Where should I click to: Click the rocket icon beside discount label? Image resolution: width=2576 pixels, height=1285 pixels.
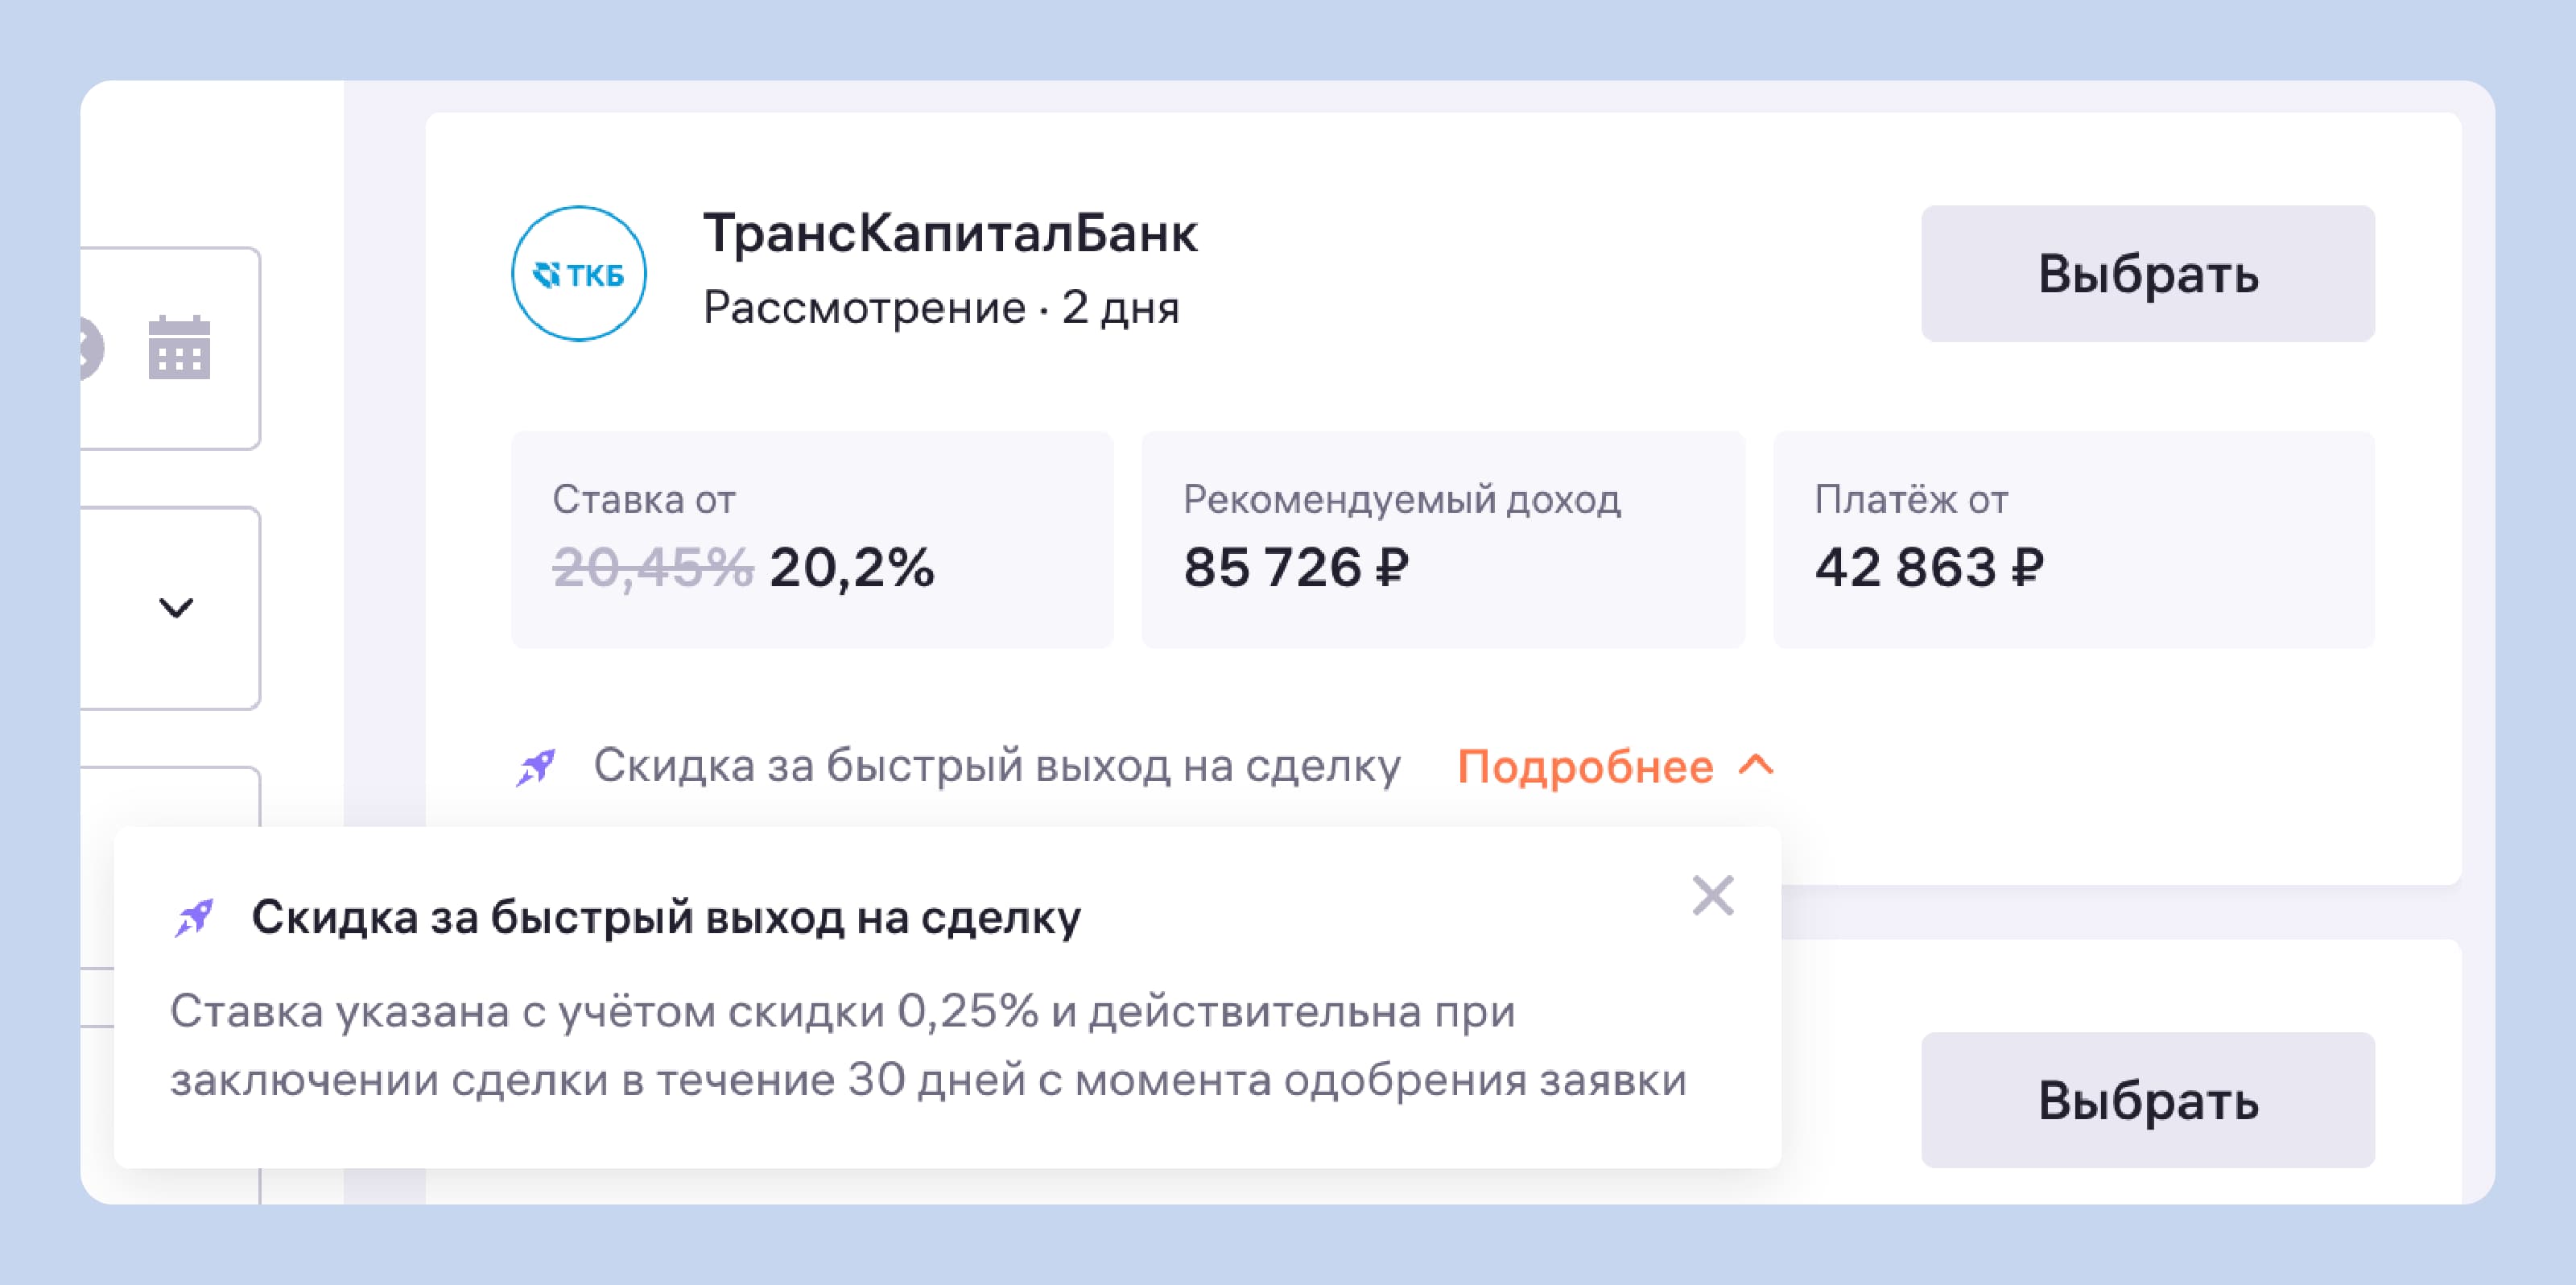pos(535,767)
